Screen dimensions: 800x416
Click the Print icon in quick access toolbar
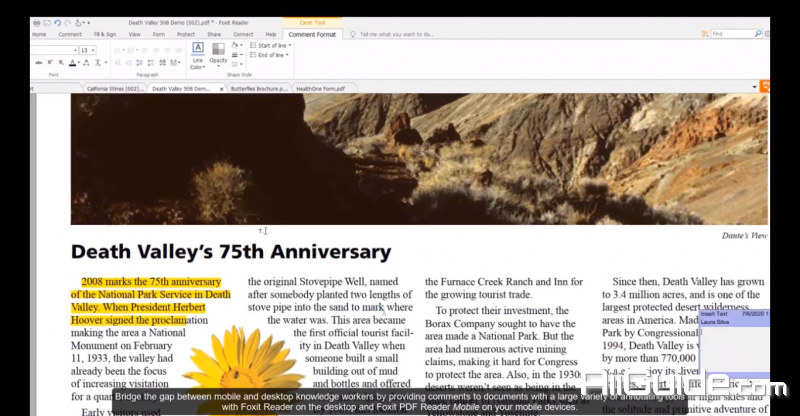pos(37,23)
